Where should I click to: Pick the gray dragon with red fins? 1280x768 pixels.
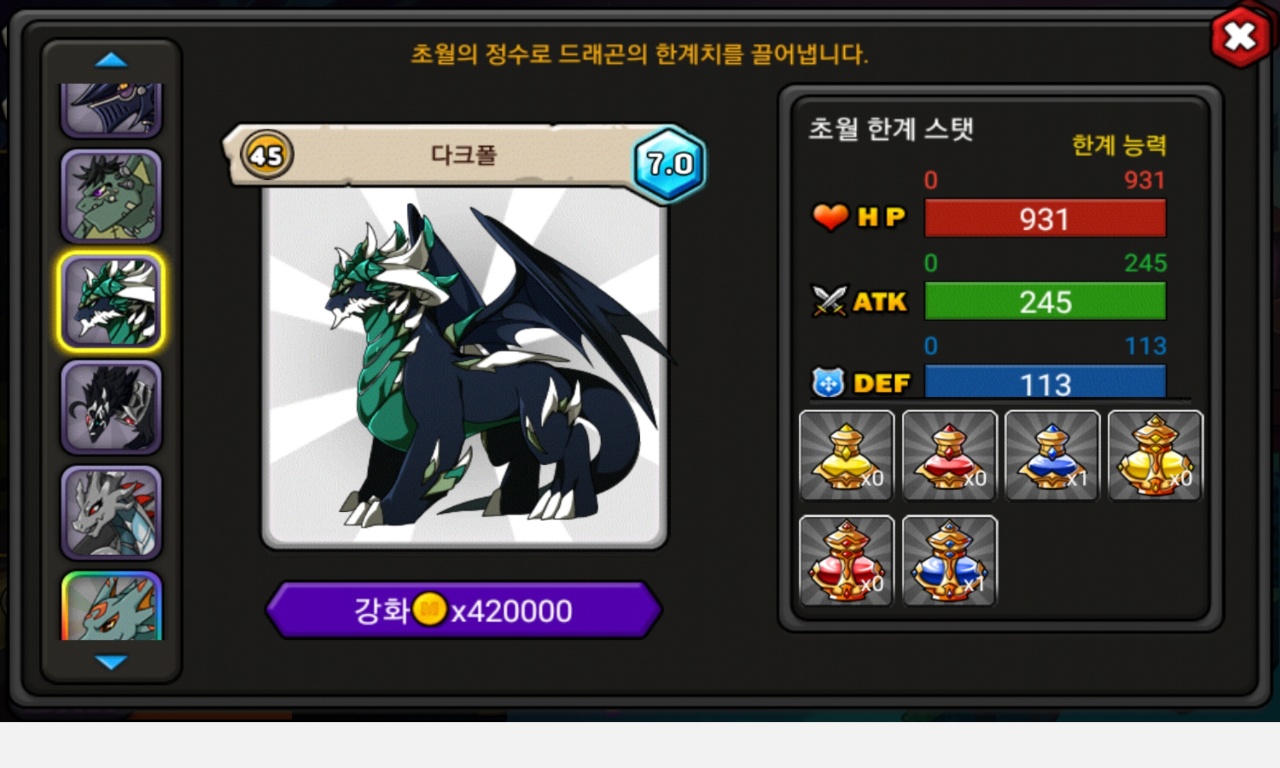[111, 512]
